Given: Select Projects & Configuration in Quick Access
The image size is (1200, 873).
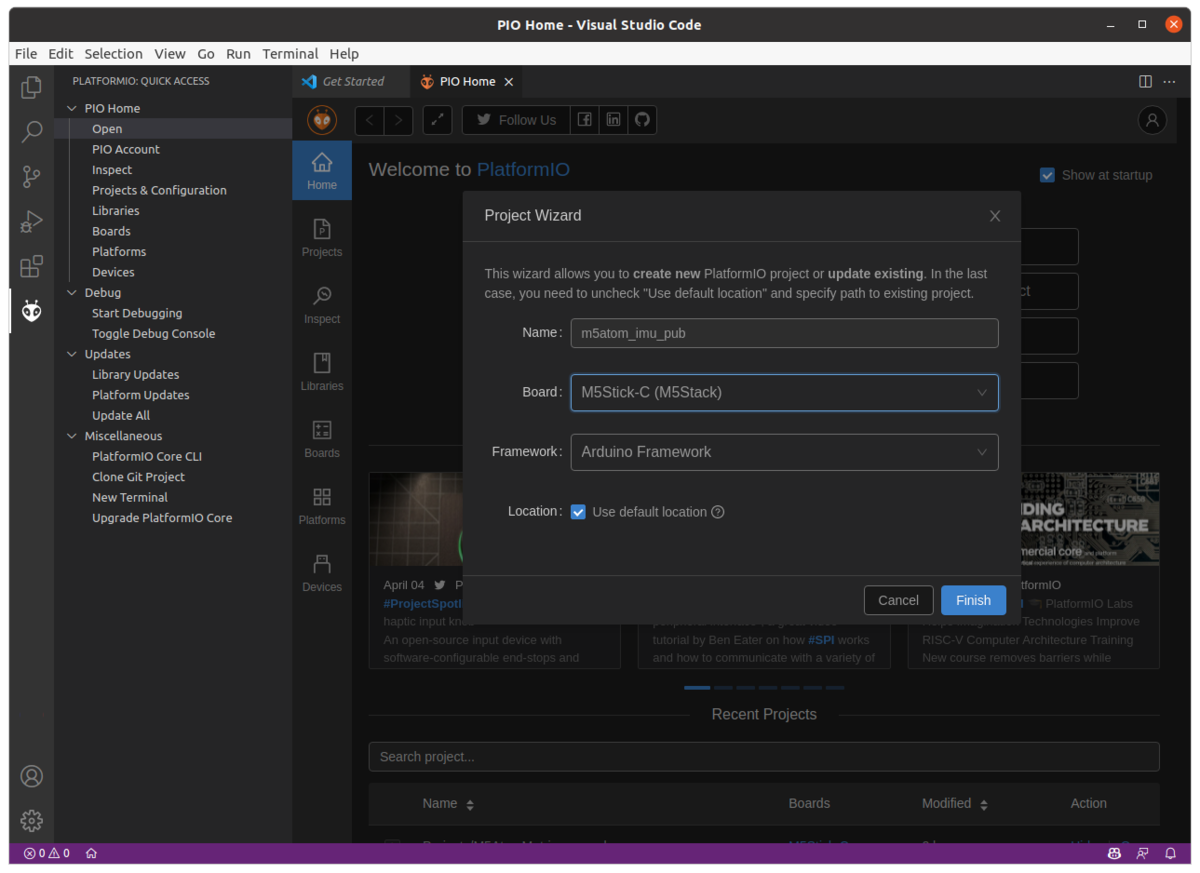Looking at the screenshot, I should (159, 190).
